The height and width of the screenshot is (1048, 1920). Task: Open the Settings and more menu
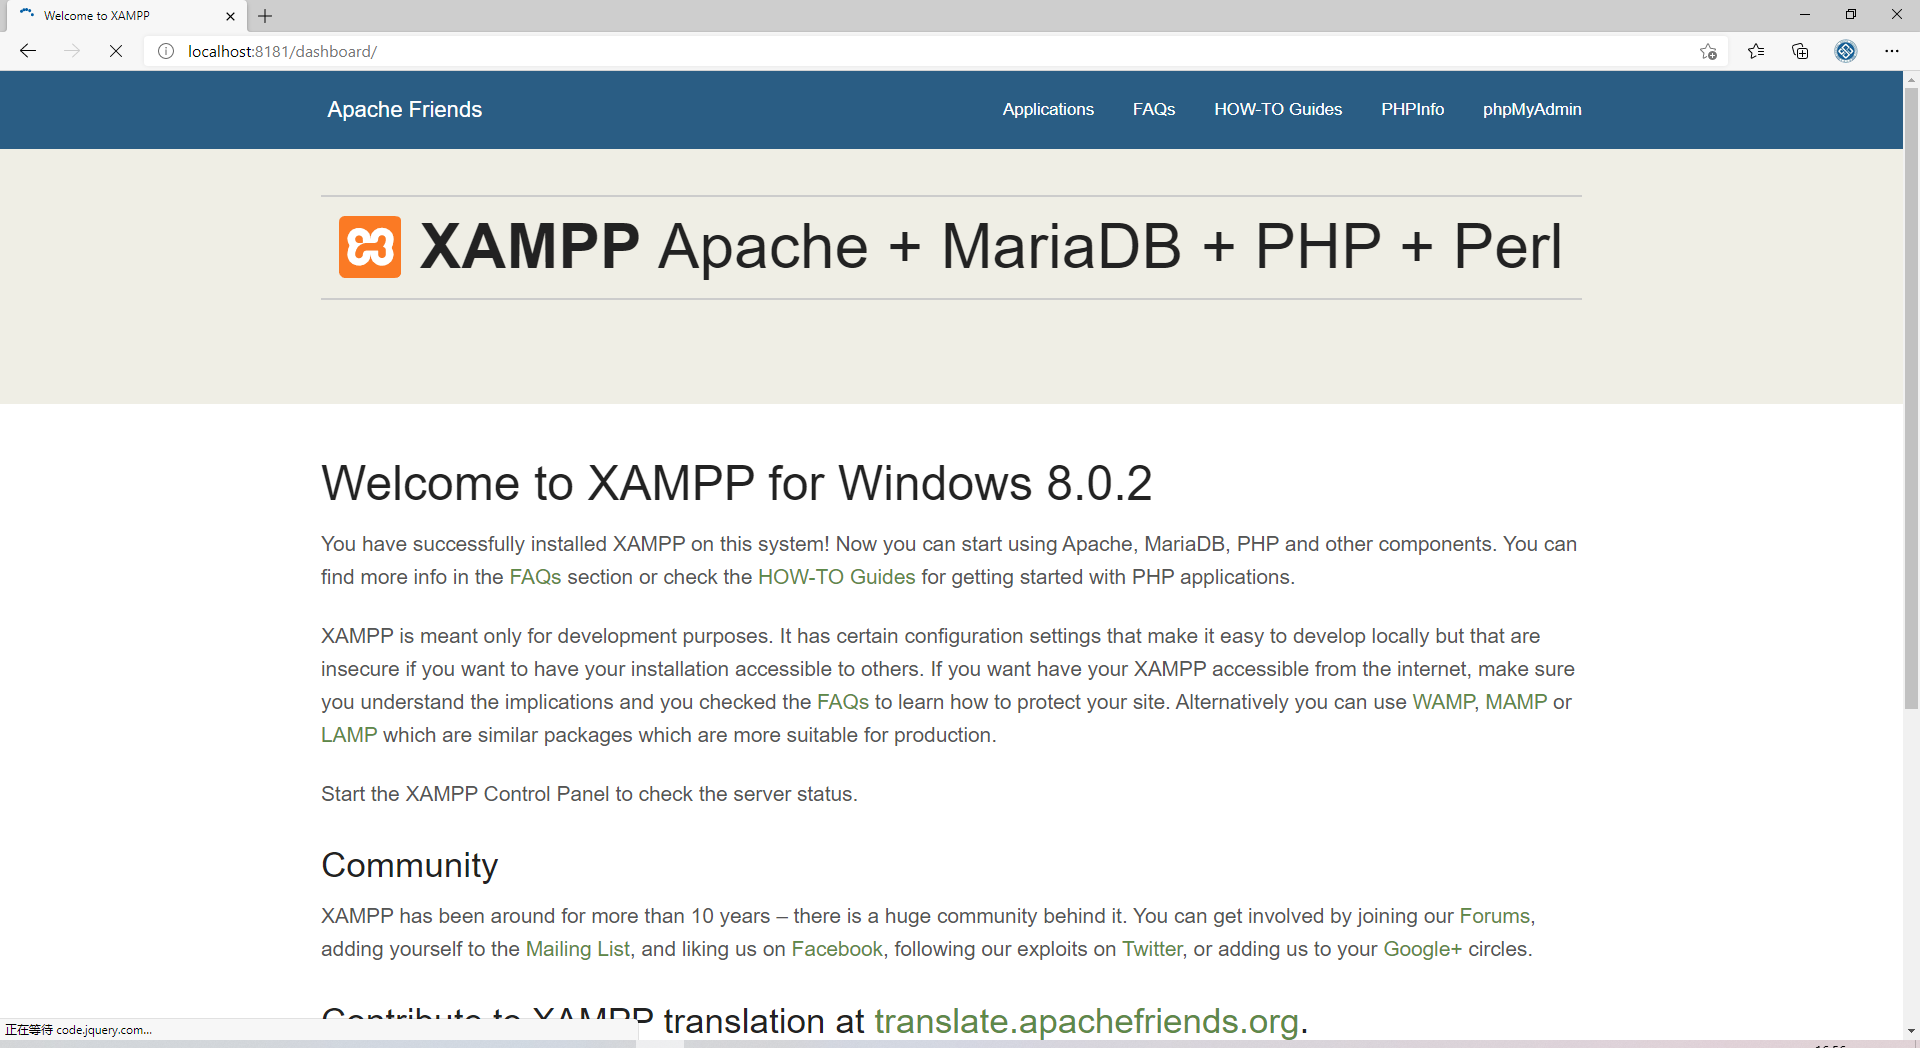click(1893, 51)
